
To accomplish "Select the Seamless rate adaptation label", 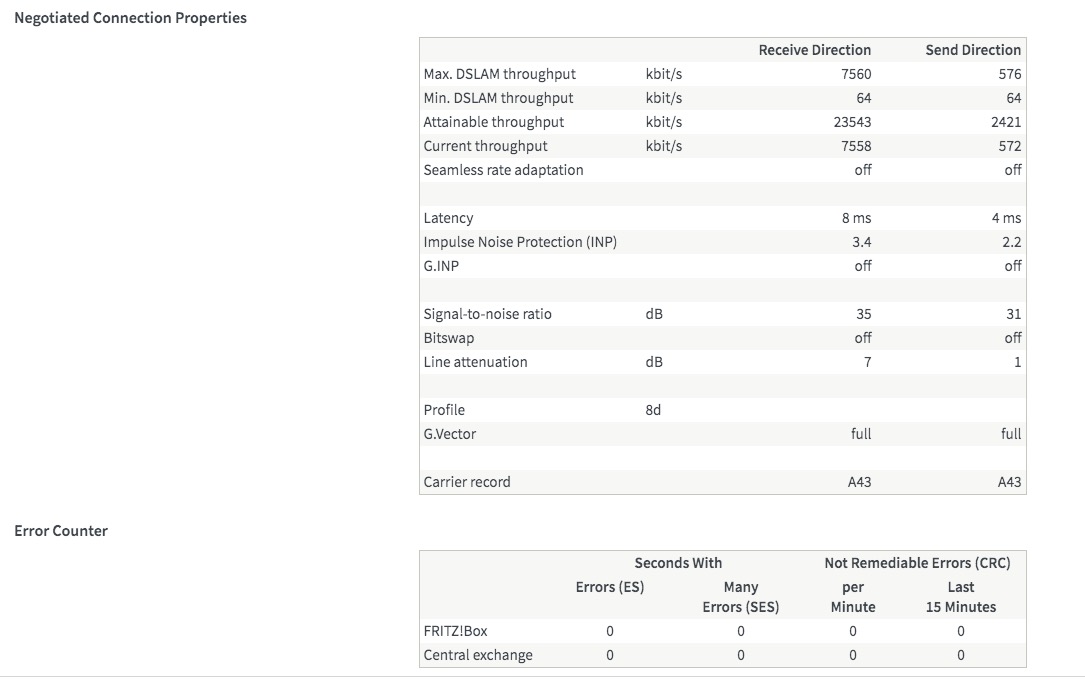I will (x=503, y=170).
